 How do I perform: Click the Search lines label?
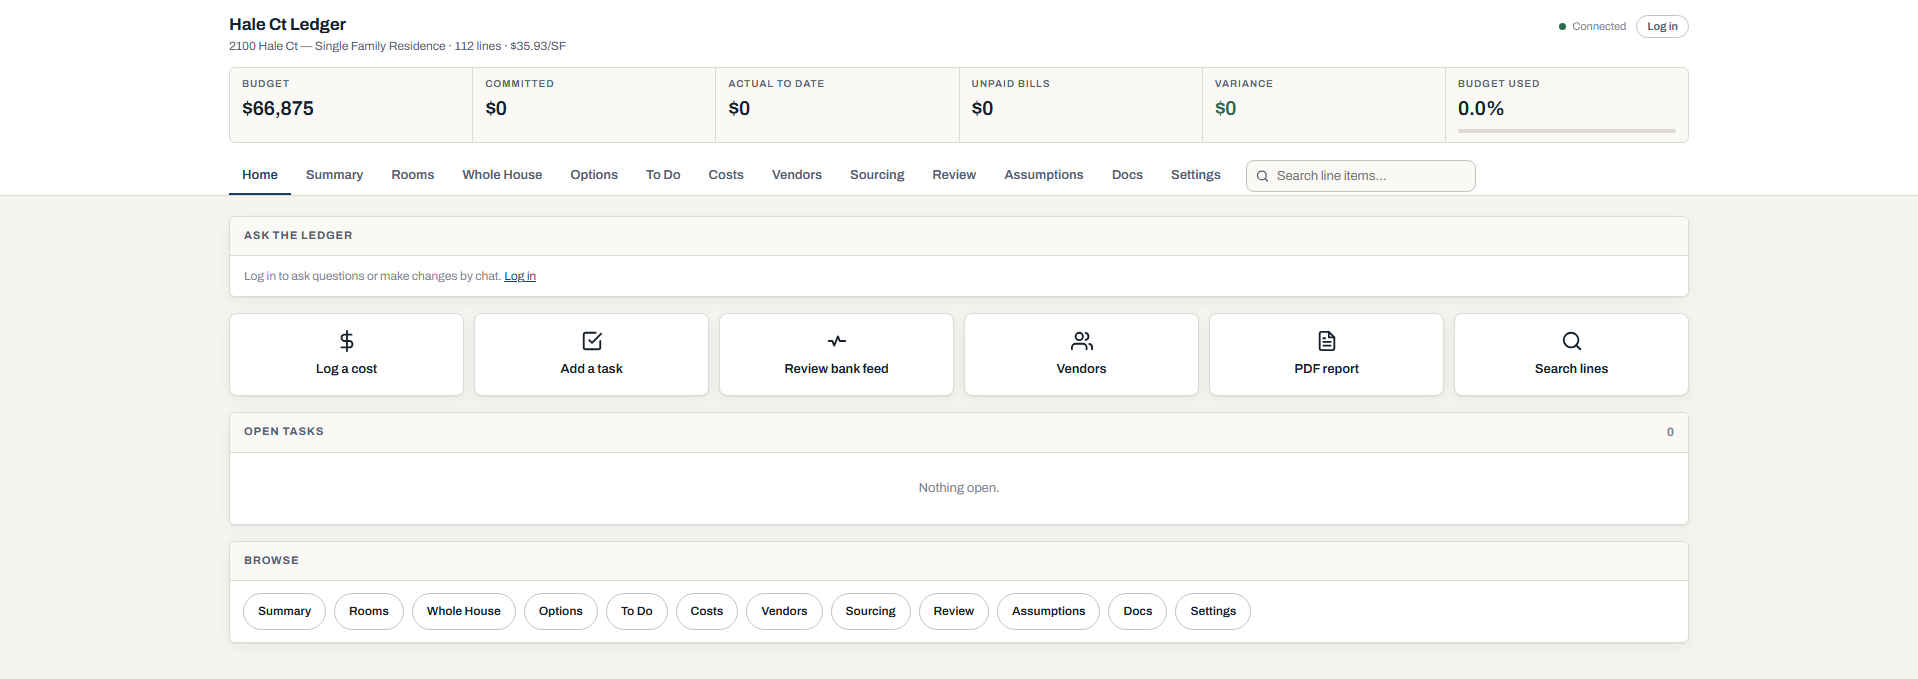[1572, 369]
